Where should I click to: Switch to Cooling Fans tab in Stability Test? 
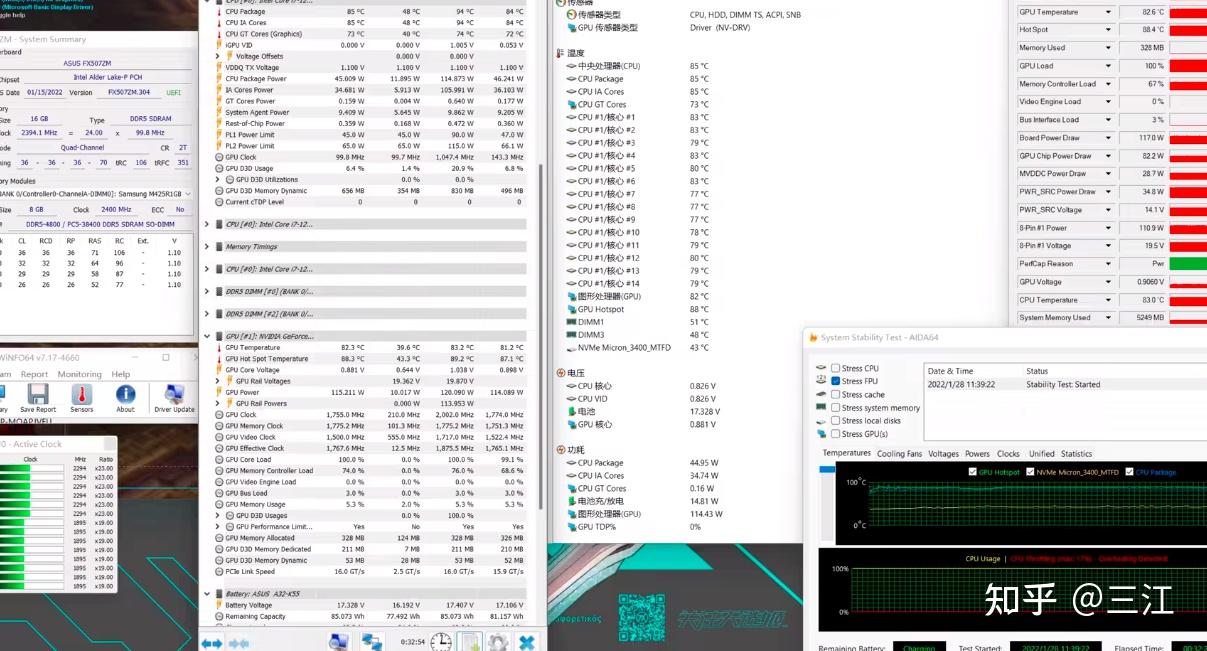[x=899, y=454]
